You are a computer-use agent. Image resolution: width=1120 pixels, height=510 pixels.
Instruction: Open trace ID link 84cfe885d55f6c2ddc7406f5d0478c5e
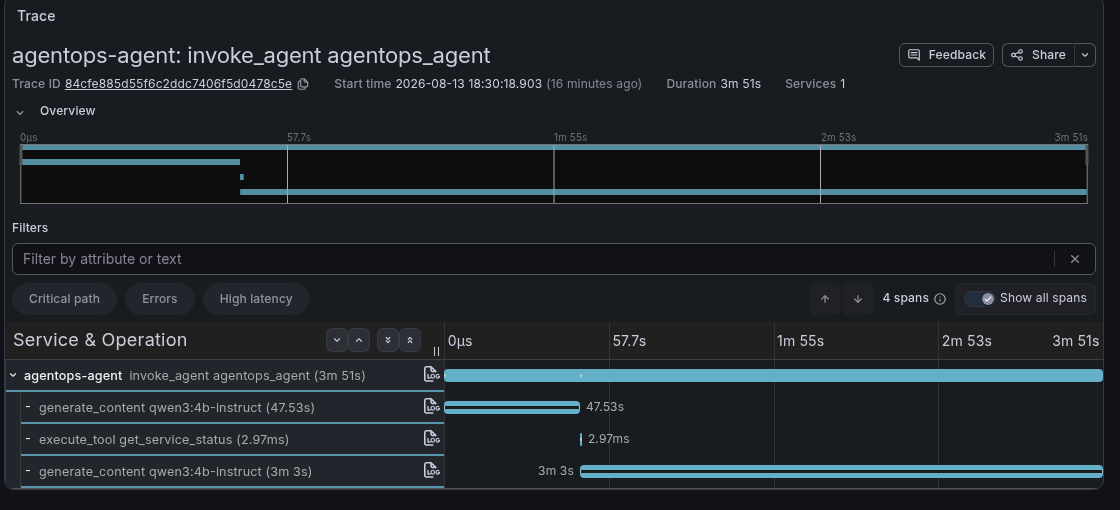click(x=179, y=84)
